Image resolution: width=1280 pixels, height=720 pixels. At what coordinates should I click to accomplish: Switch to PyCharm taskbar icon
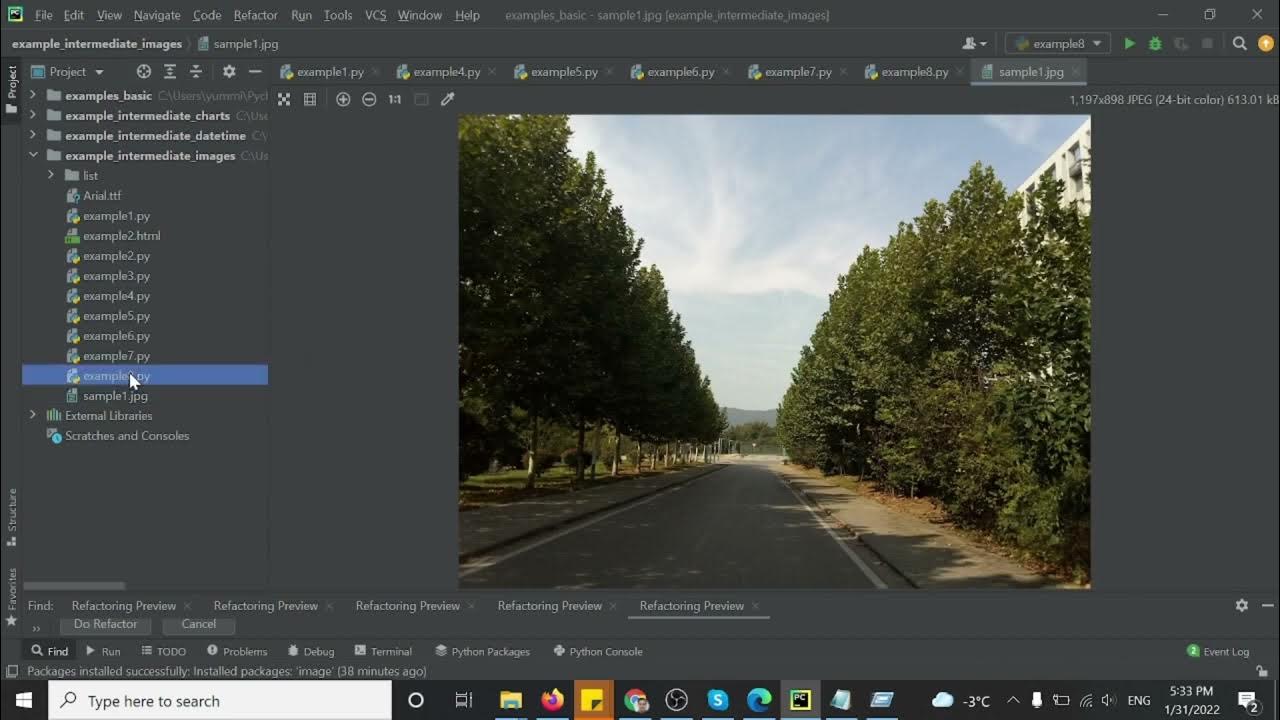pos(800,700)
